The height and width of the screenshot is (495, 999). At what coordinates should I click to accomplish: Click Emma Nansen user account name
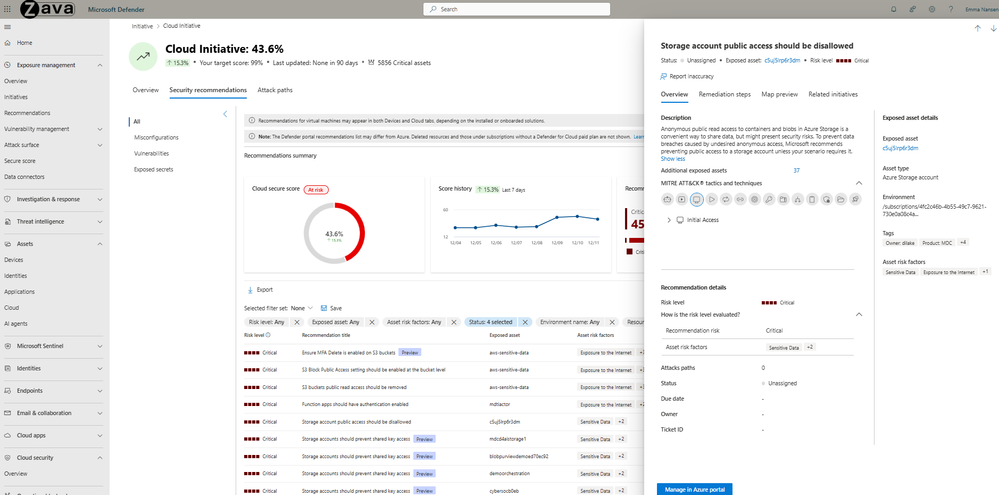982,10
